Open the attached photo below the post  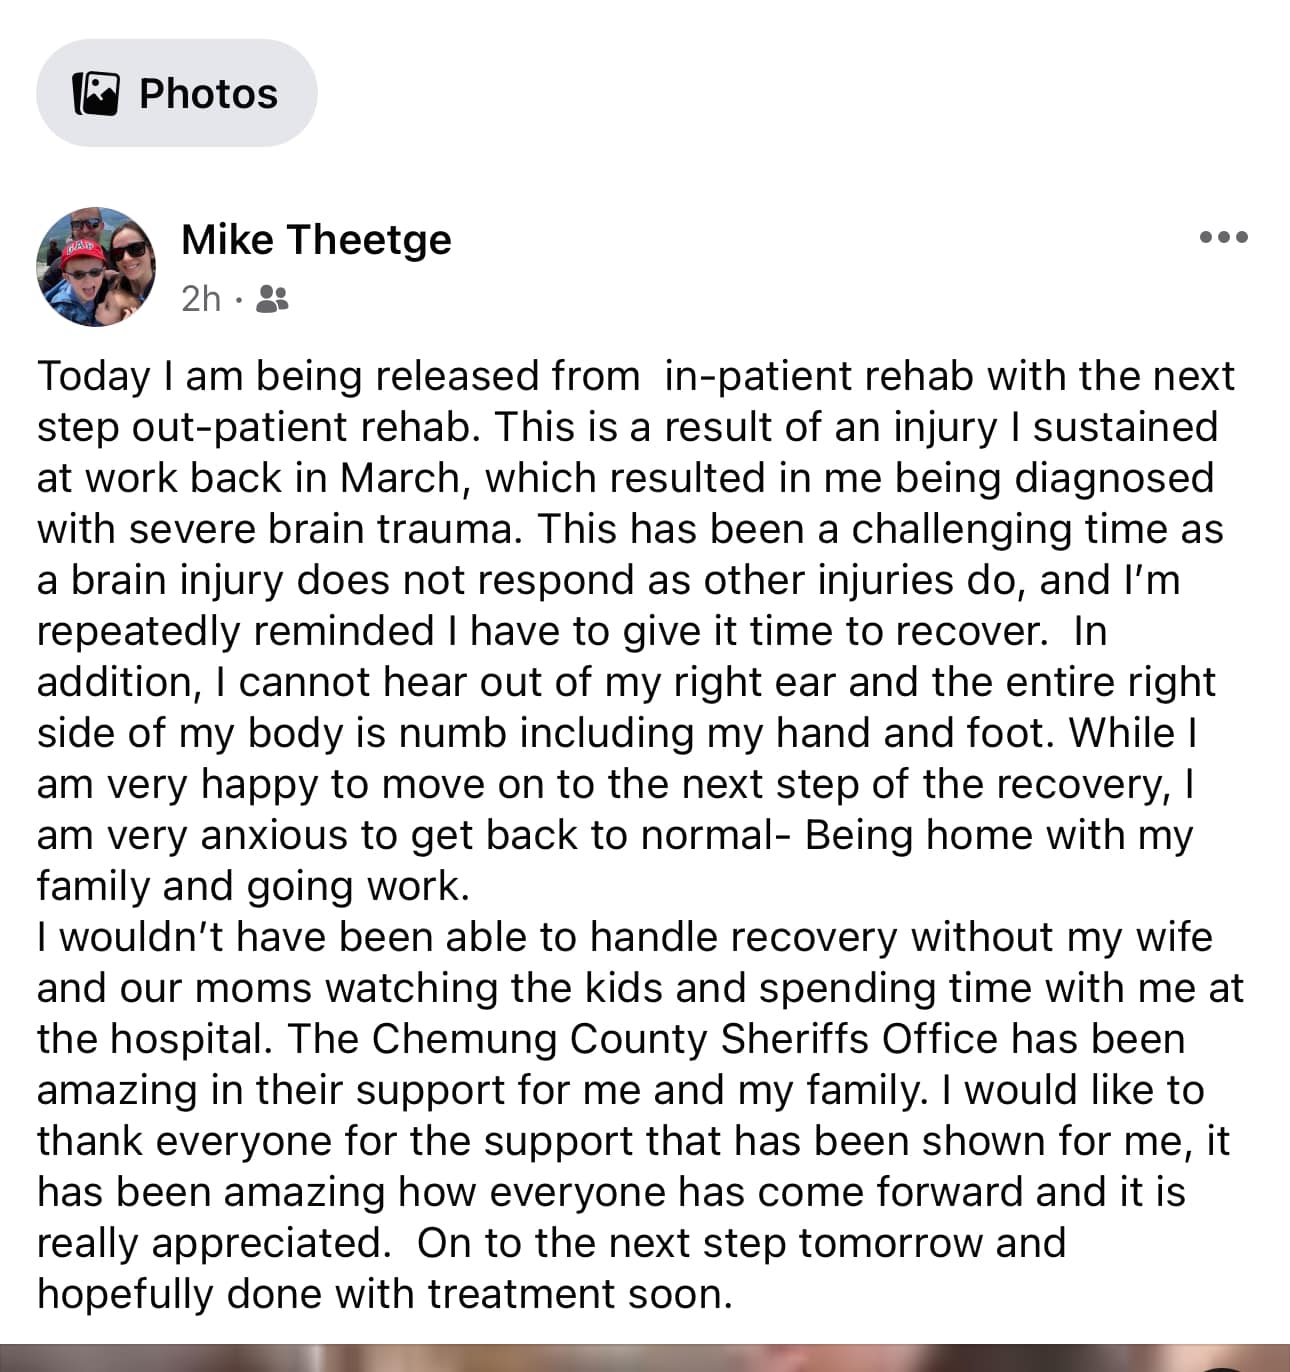[x=645, y=1358]
